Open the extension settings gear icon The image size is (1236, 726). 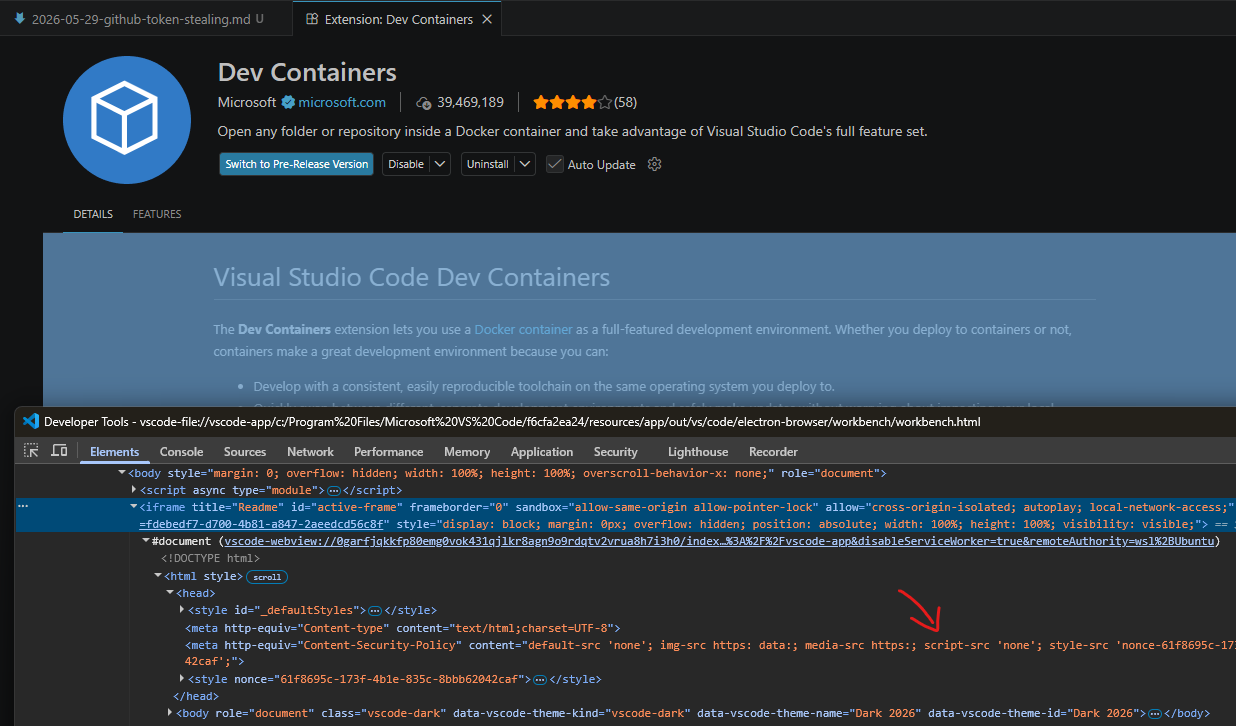tap(655, 164)
